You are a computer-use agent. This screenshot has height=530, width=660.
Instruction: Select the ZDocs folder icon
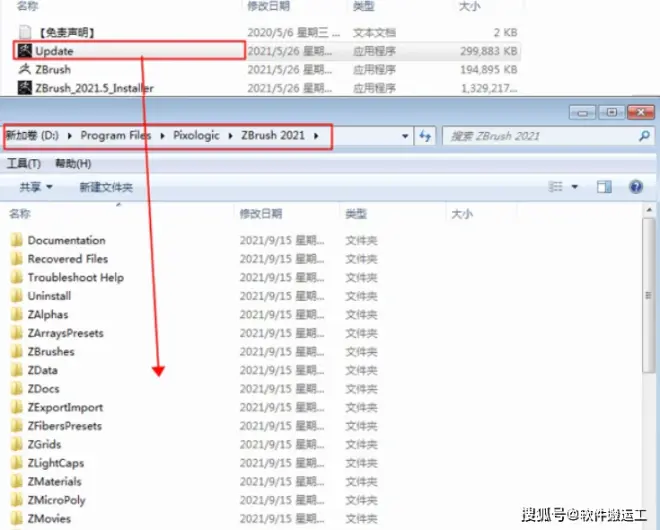pos(17,389)
